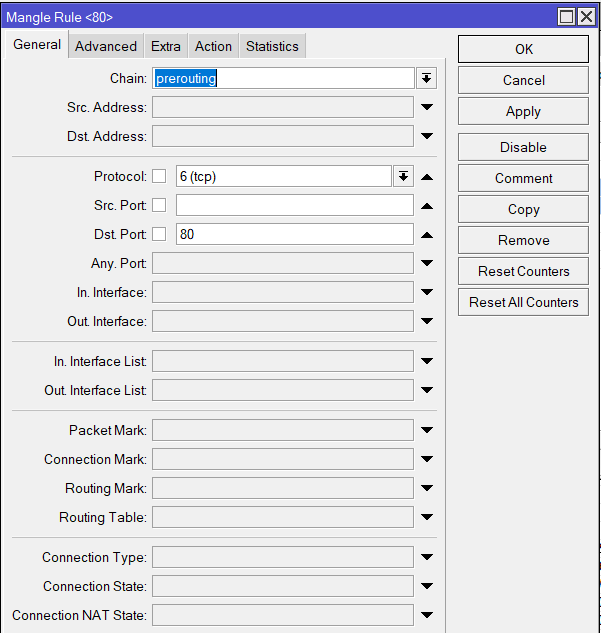The height and width of the screenshot is (633, 601).
Task: Expand the Connection State field
Action: click(x=427, y=587)
